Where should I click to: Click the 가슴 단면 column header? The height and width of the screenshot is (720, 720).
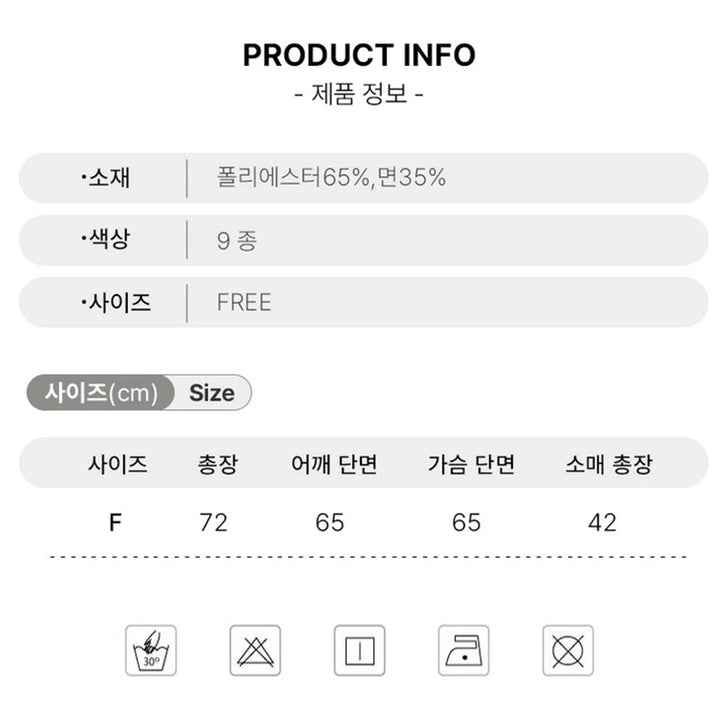tap(471, 464)
